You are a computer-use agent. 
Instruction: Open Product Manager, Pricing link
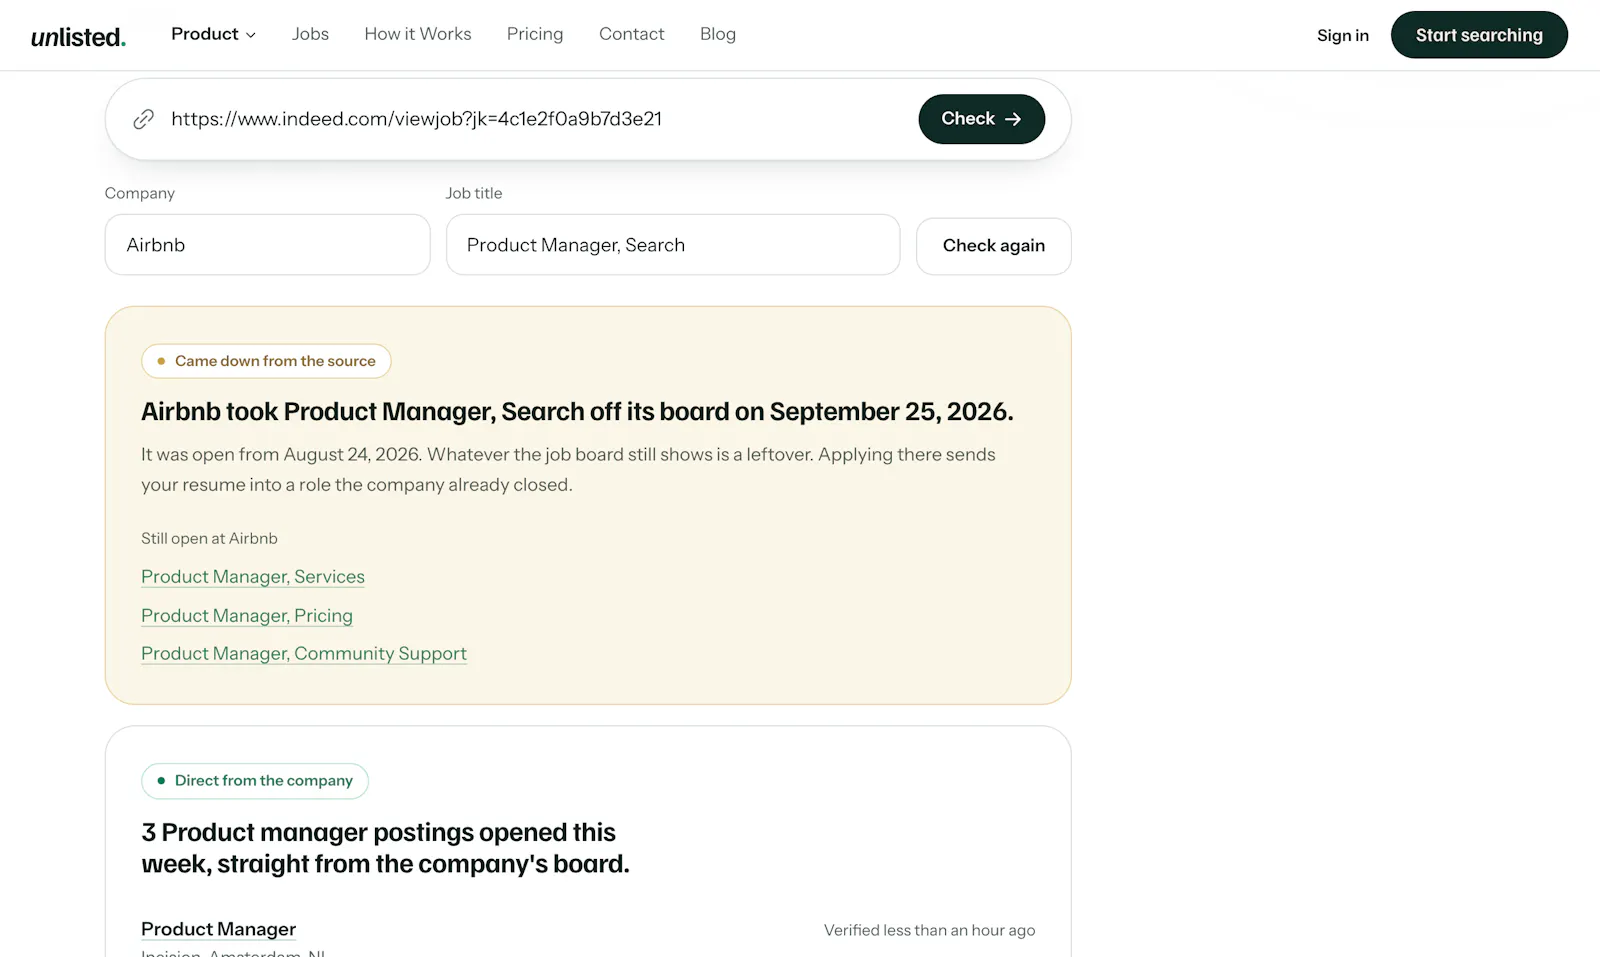point(247,616)
